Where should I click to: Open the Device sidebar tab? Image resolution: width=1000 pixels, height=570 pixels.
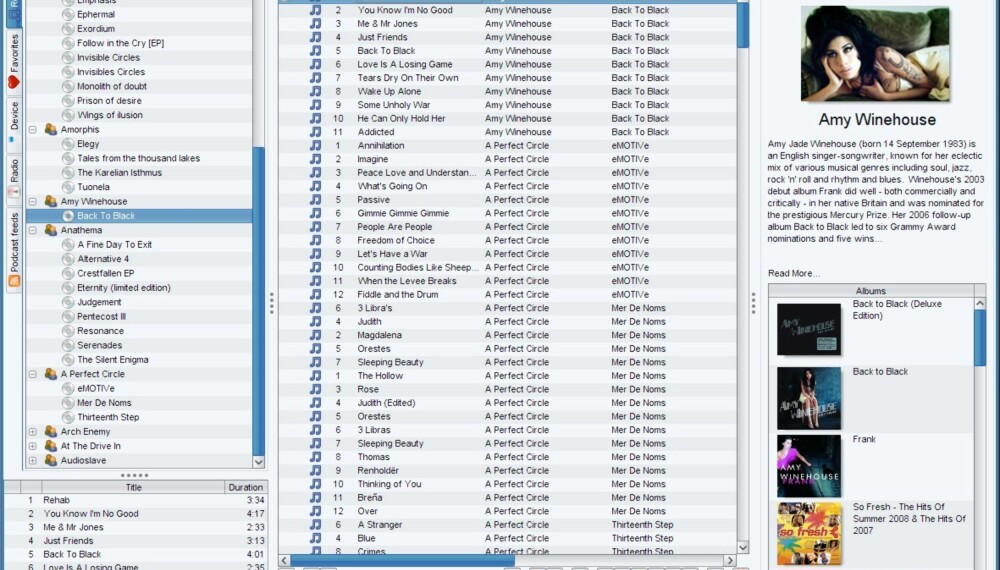point(14,125)
